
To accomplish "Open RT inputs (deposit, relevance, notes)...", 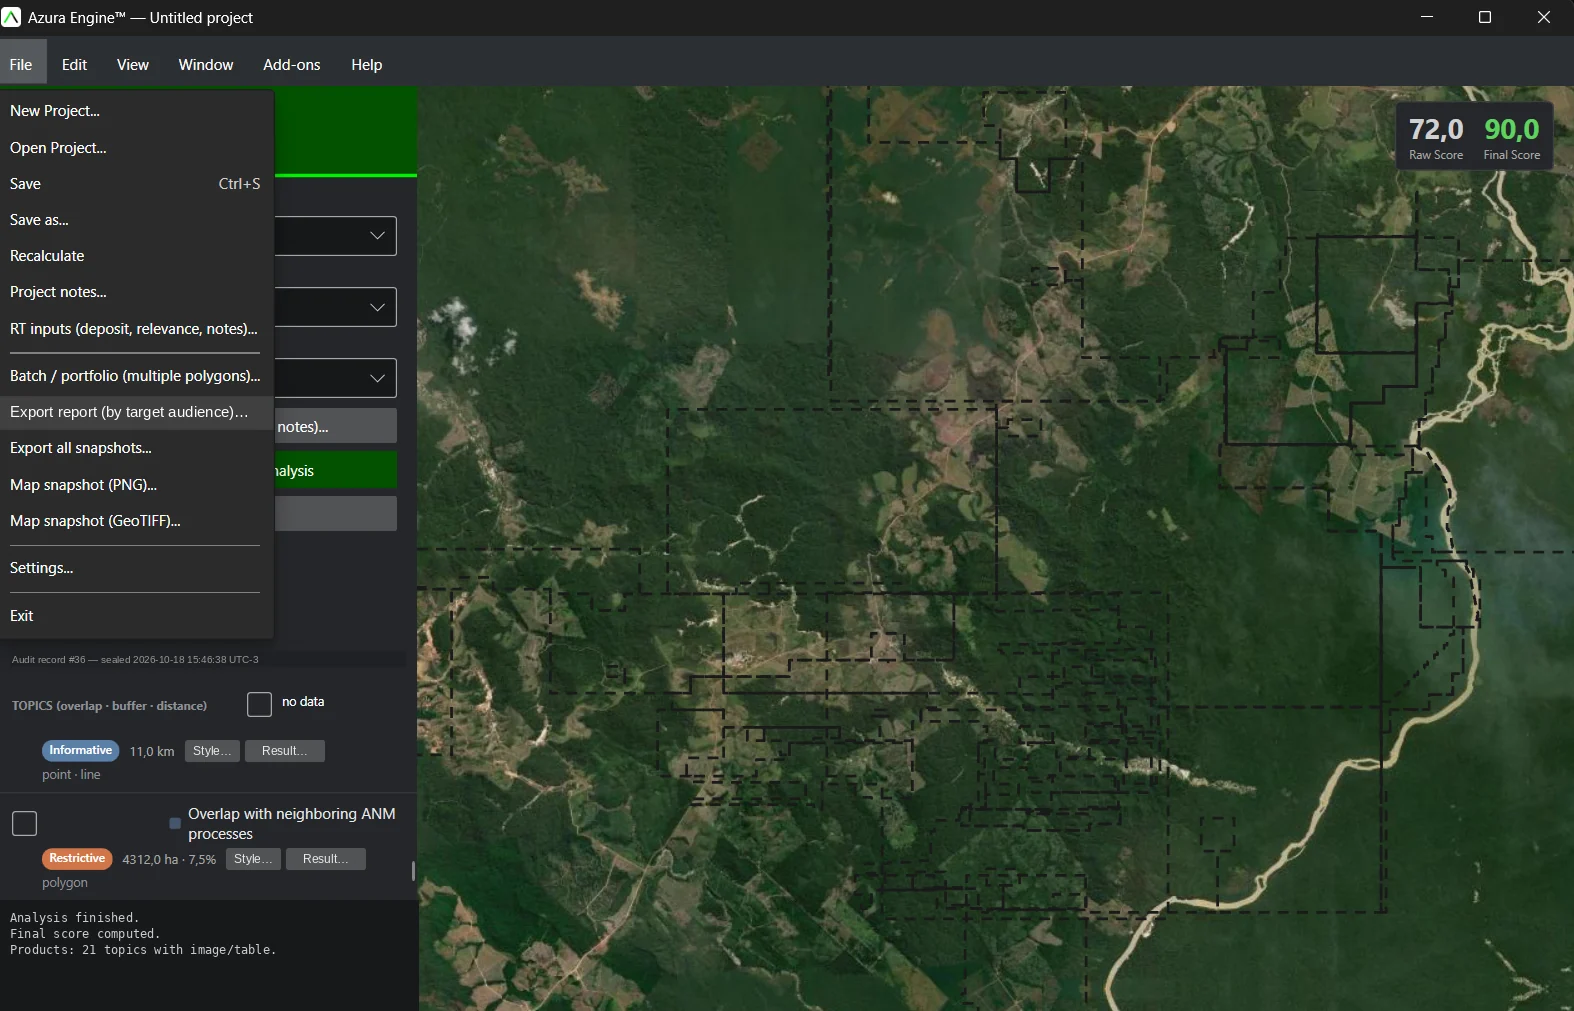I will coord(137,328).
